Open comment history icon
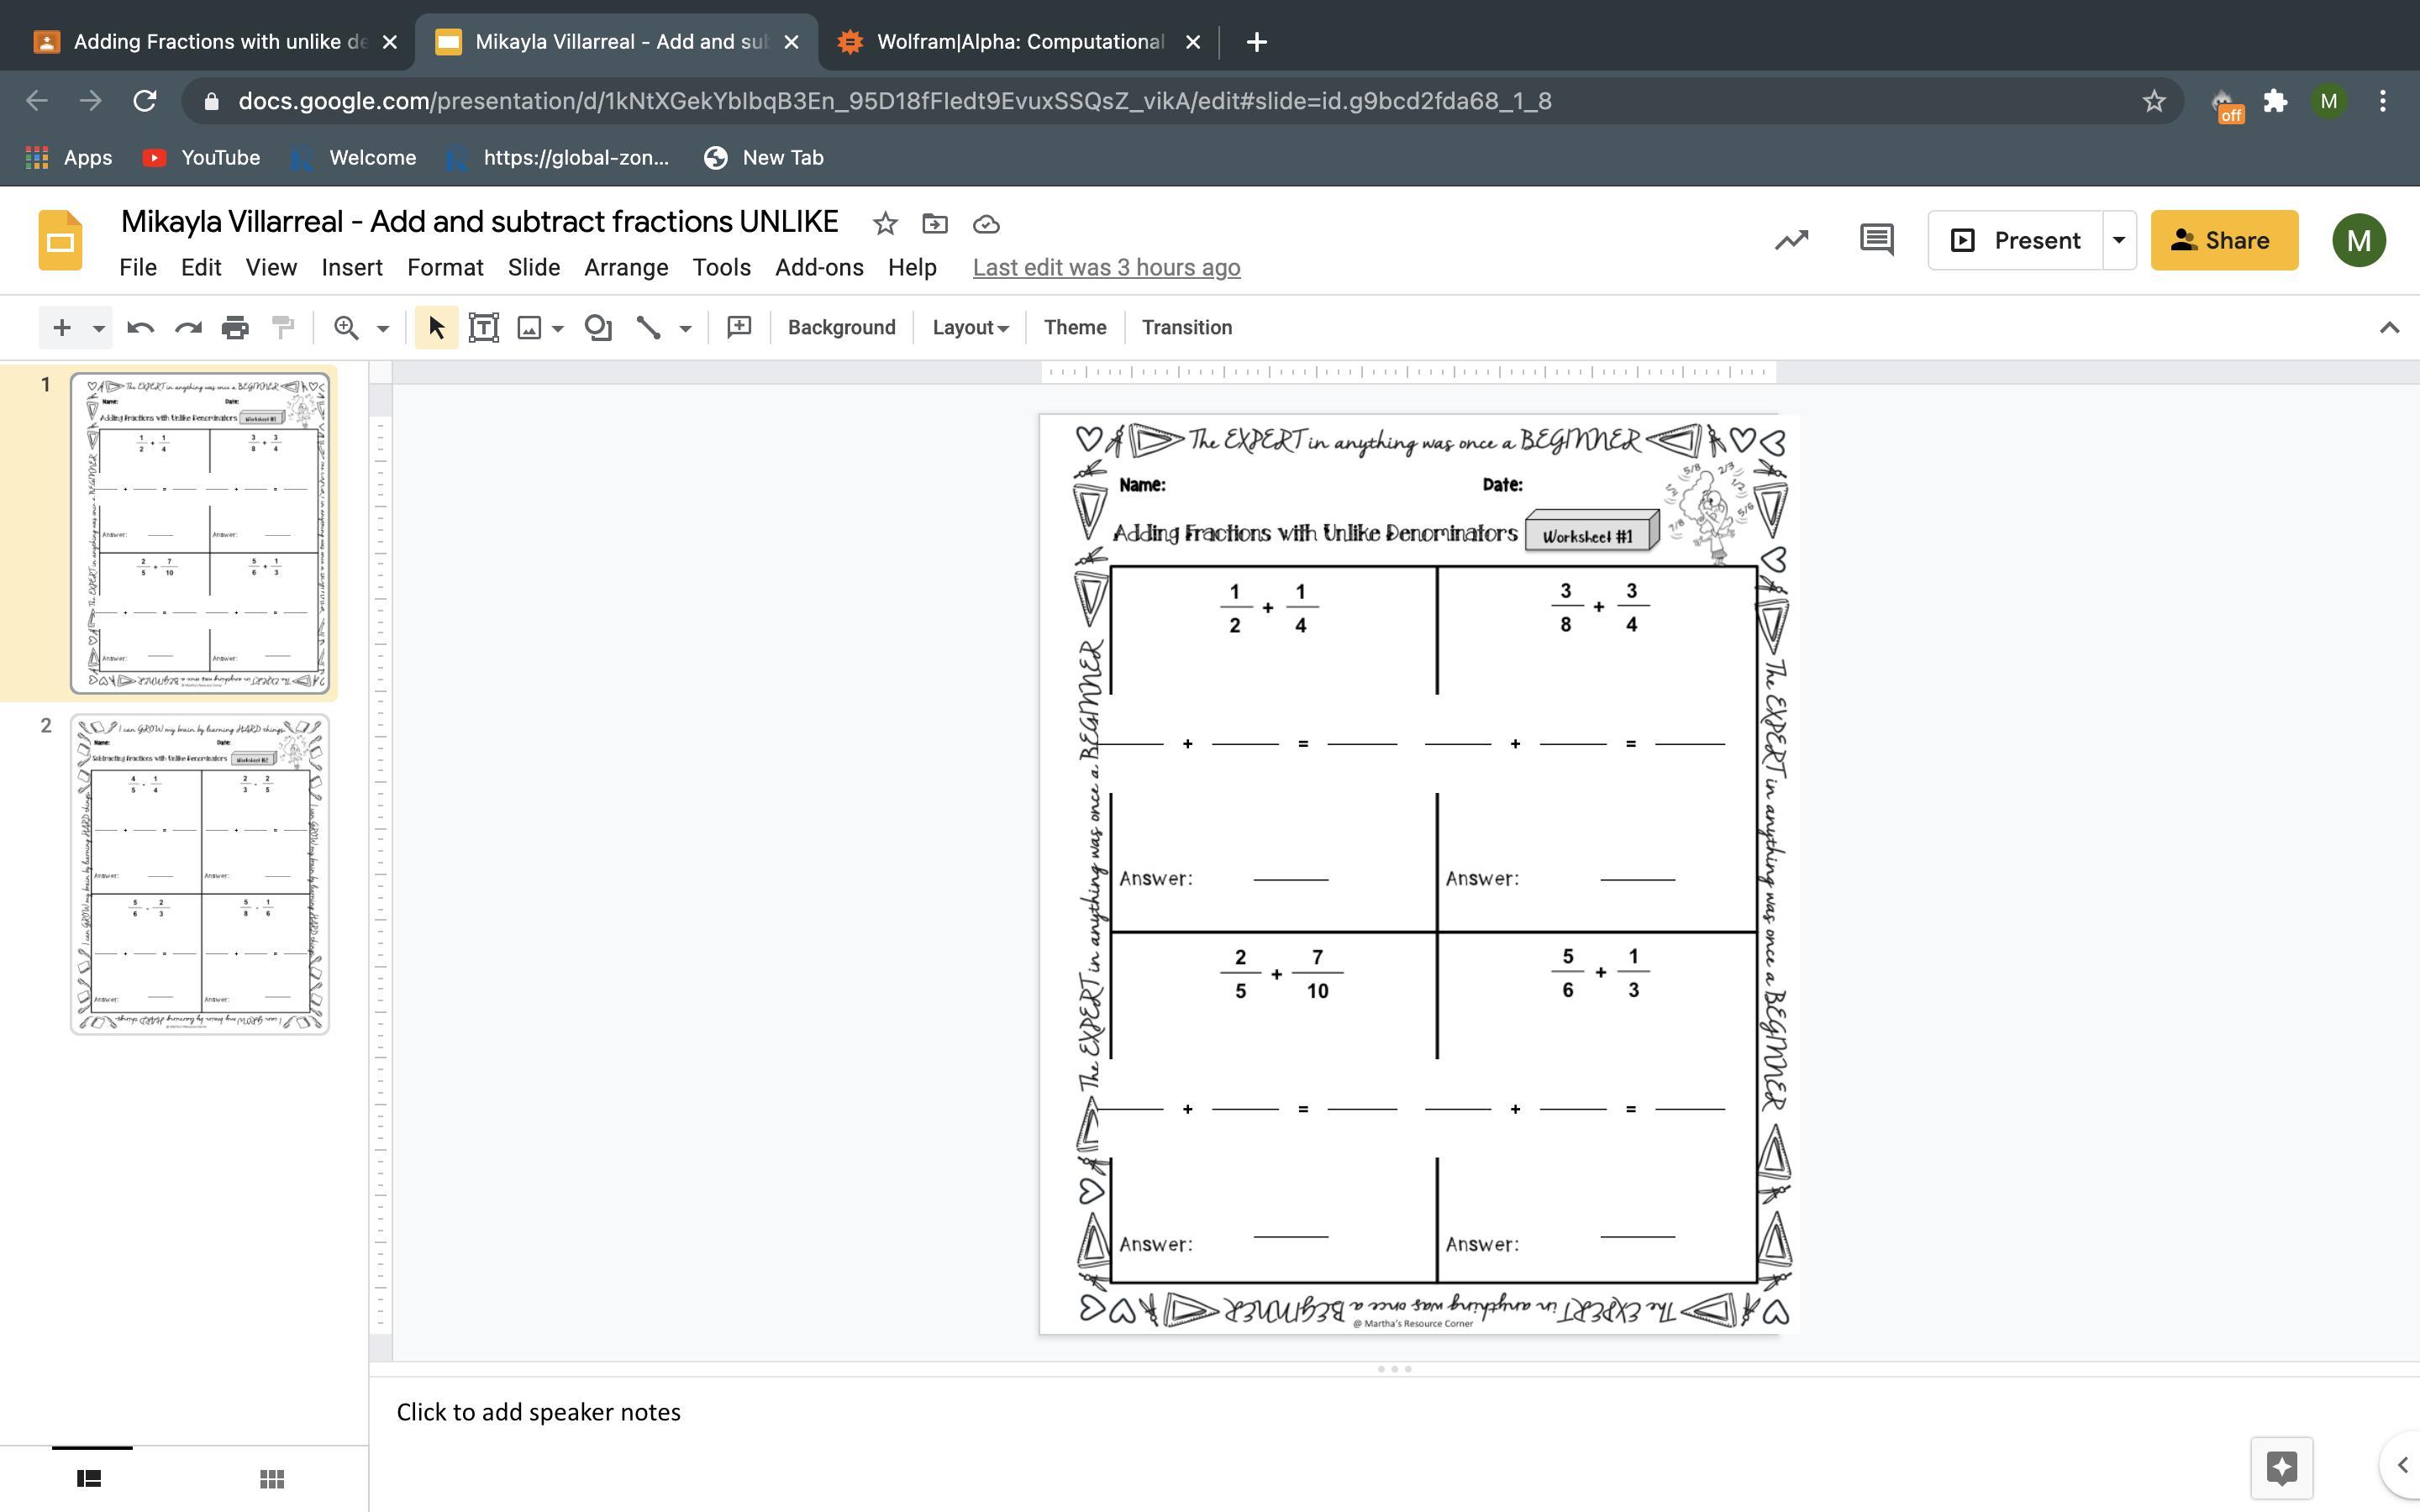2420x1512 pixels. 1876,240
